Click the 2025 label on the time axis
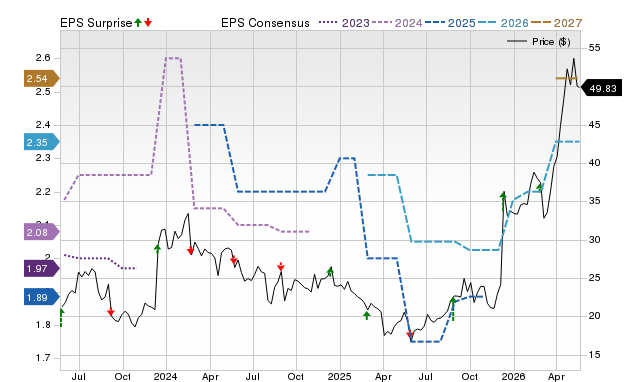 point(339,376)
